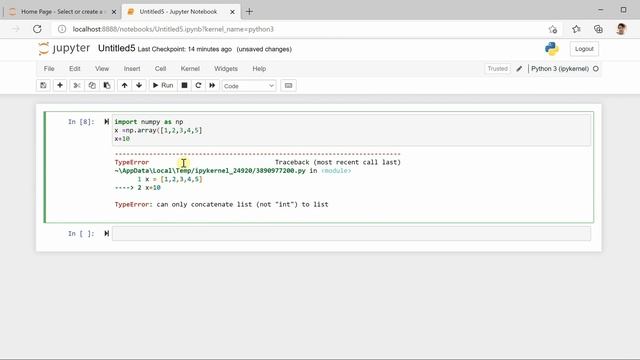Cut selected cells with scissors icon
This screenshot has width=640, height=360.
(x=76, y=85)
